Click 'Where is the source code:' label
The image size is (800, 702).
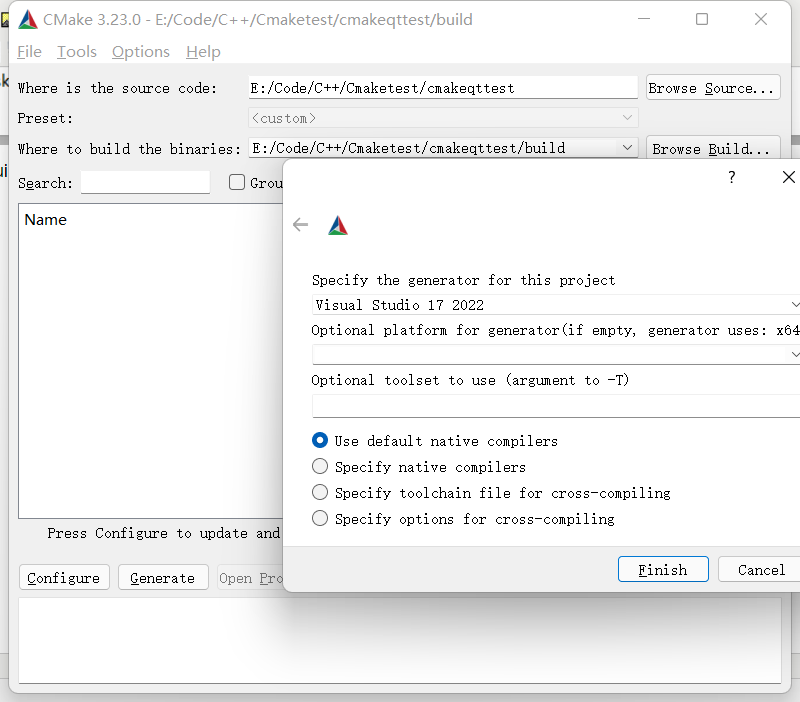pos(117,88)
